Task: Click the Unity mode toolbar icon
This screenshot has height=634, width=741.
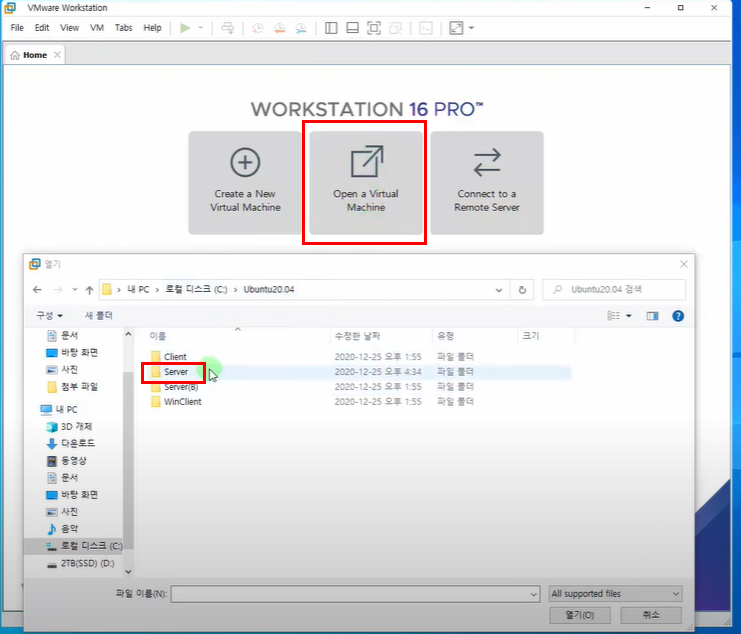Action: click(395, 28)
